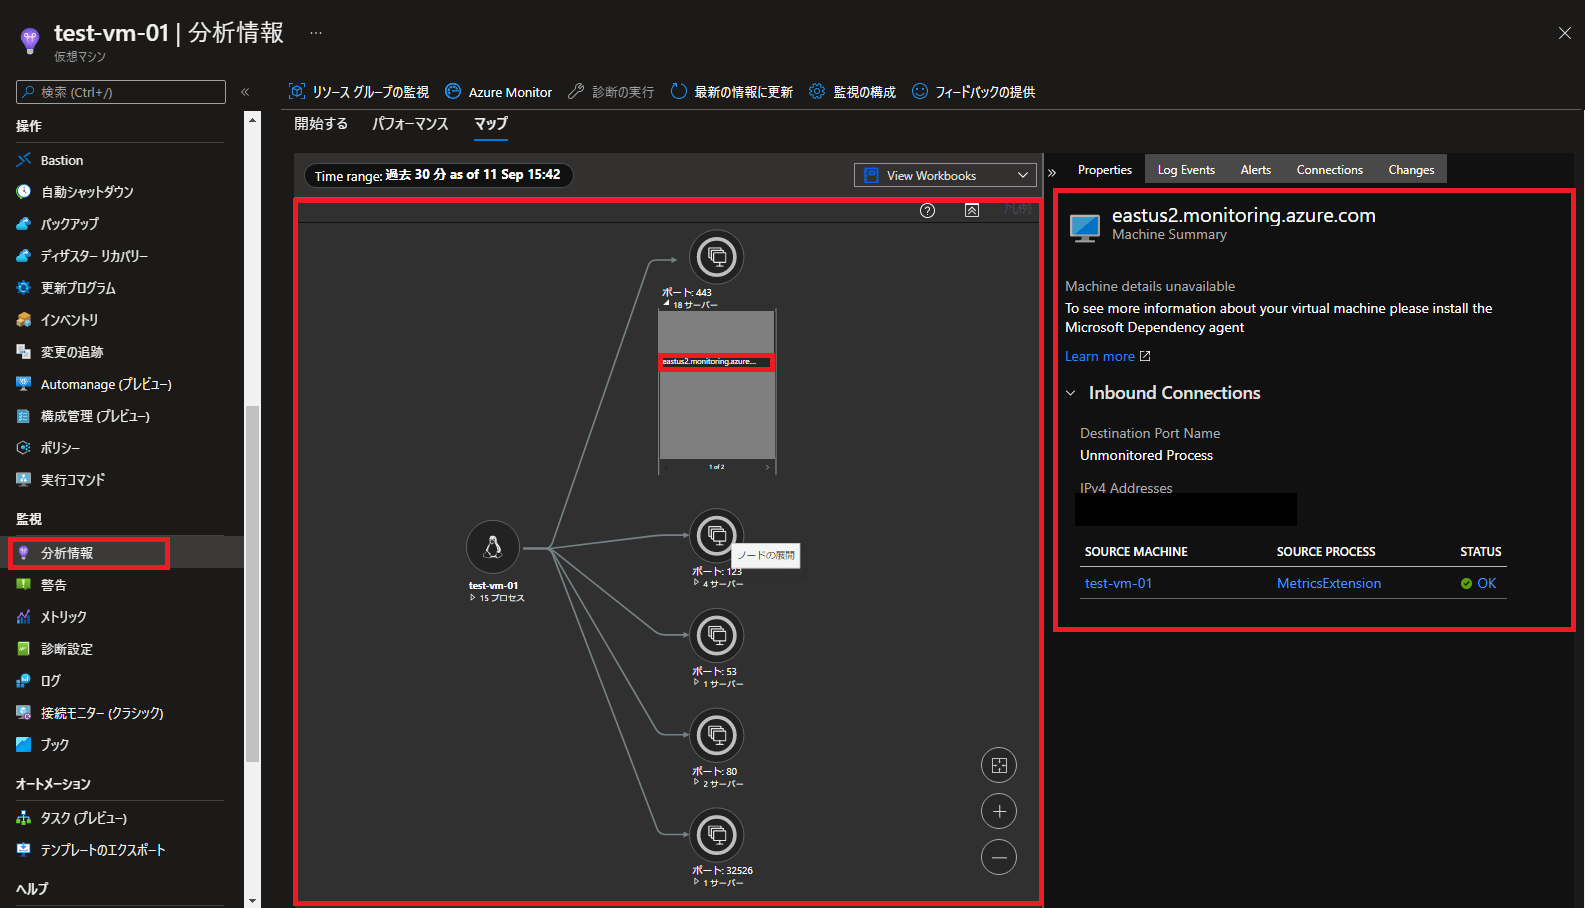Click the fit-to-screen map icon

[999, 765]
